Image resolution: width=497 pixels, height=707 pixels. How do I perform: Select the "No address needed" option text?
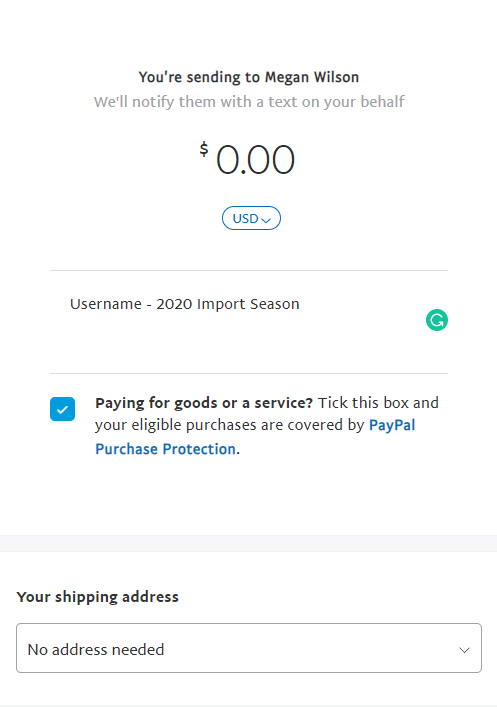96,650
